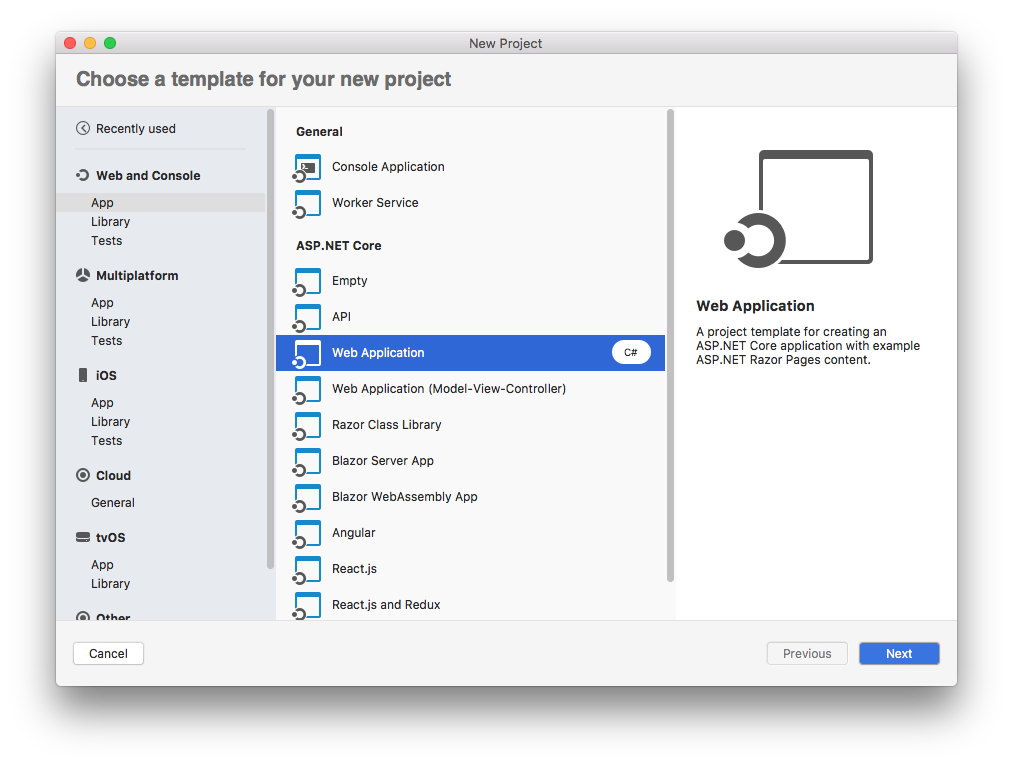
Task: Pick the Blazor Server App template icon
Action: pyautogui.click(x=306, y=461)
